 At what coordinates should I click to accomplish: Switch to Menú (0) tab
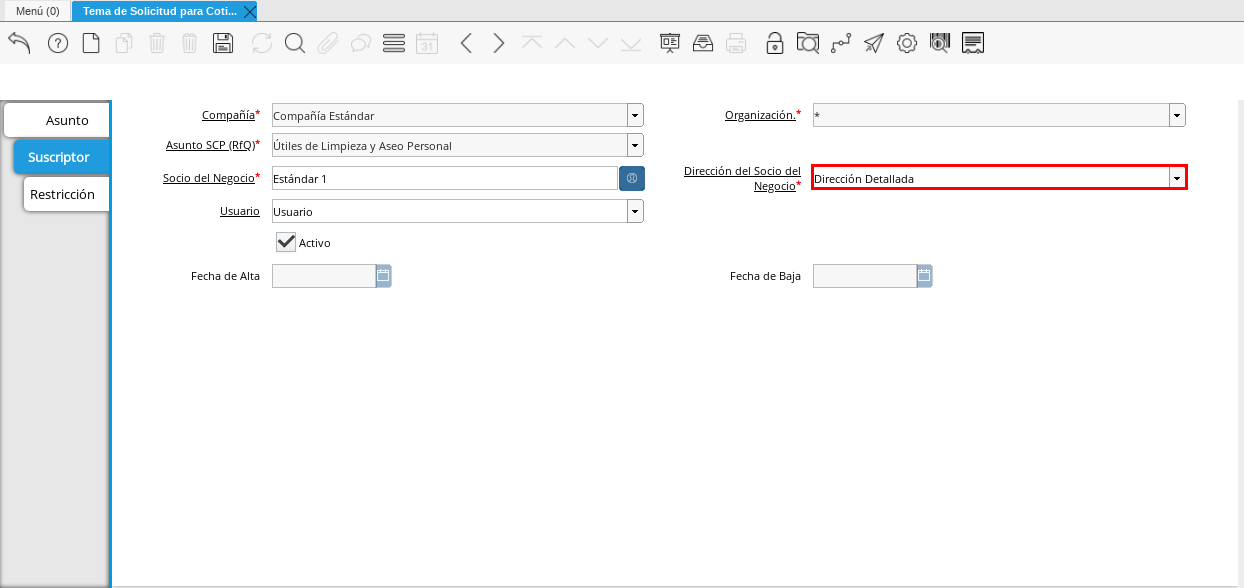[38, 11]
